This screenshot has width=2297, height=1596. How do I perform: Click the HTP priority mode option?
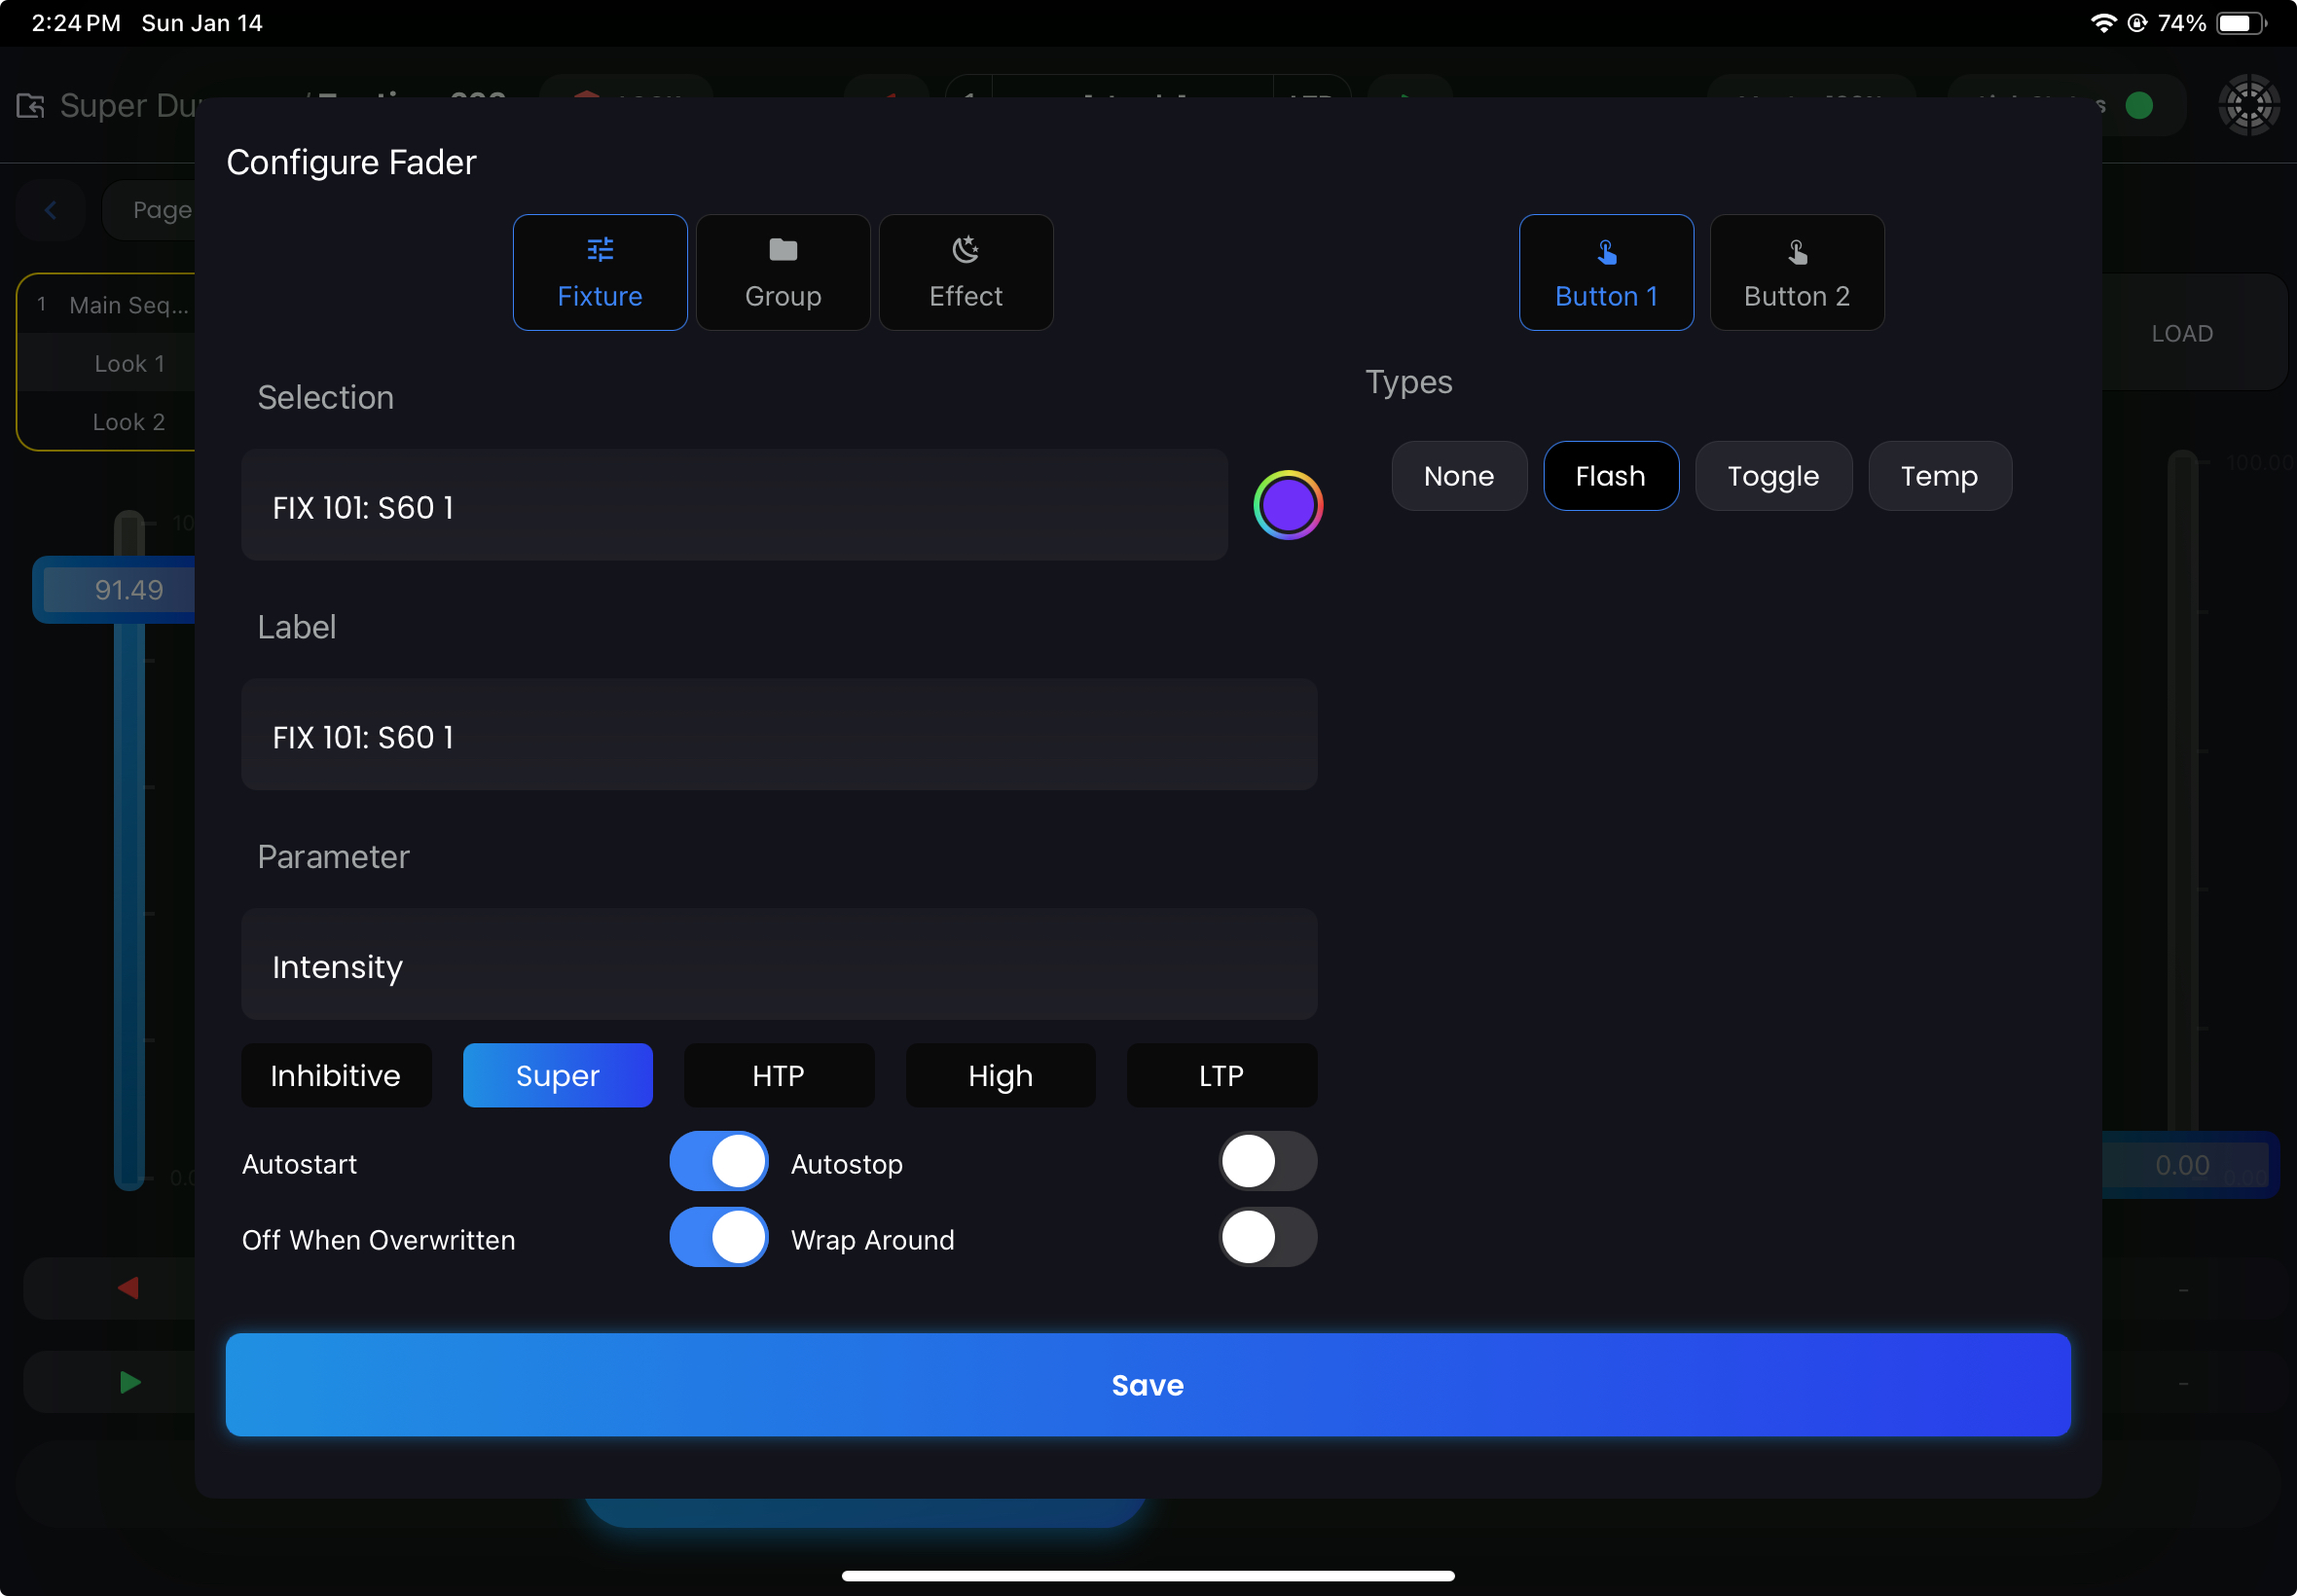pyautogui.click(x=777, y=1074)
